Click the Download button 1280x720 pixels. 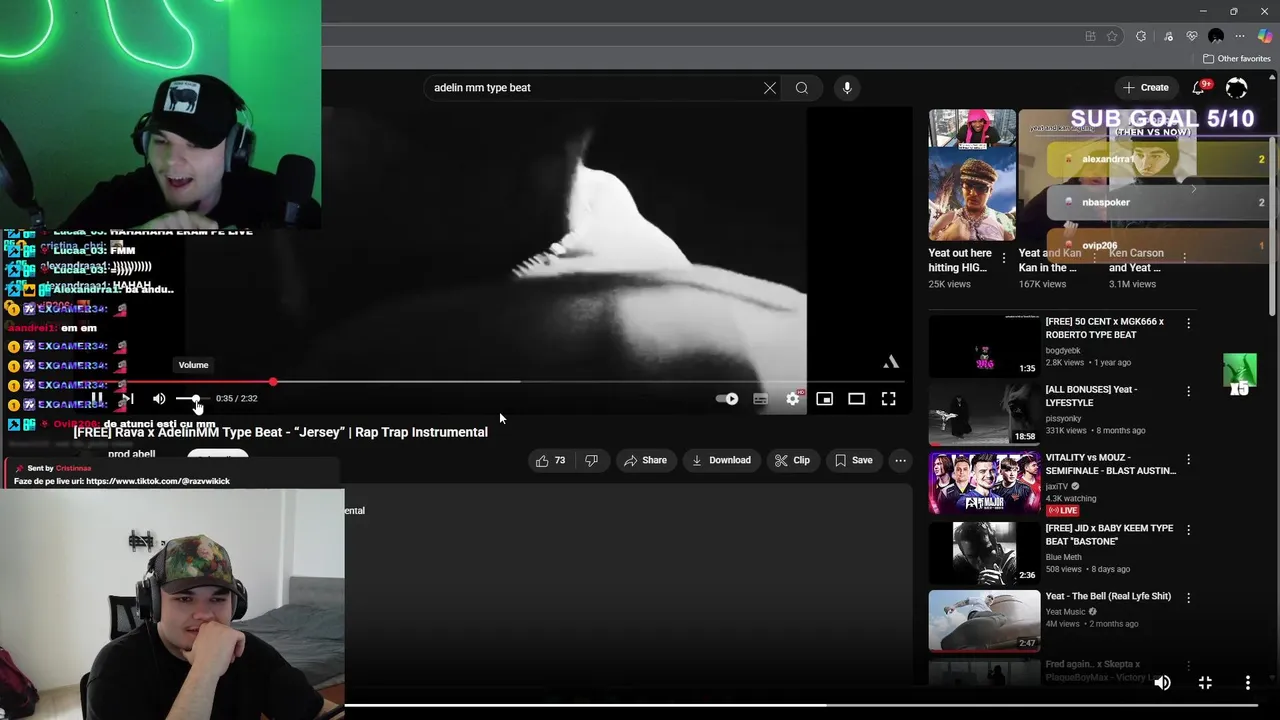tap(721, 460)
